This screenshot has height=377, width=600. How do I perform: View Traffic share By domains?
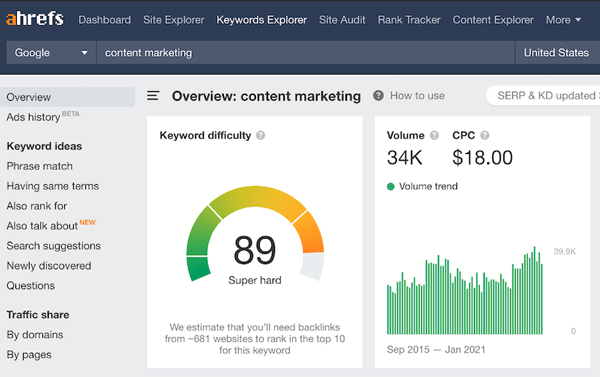point(35,335)
